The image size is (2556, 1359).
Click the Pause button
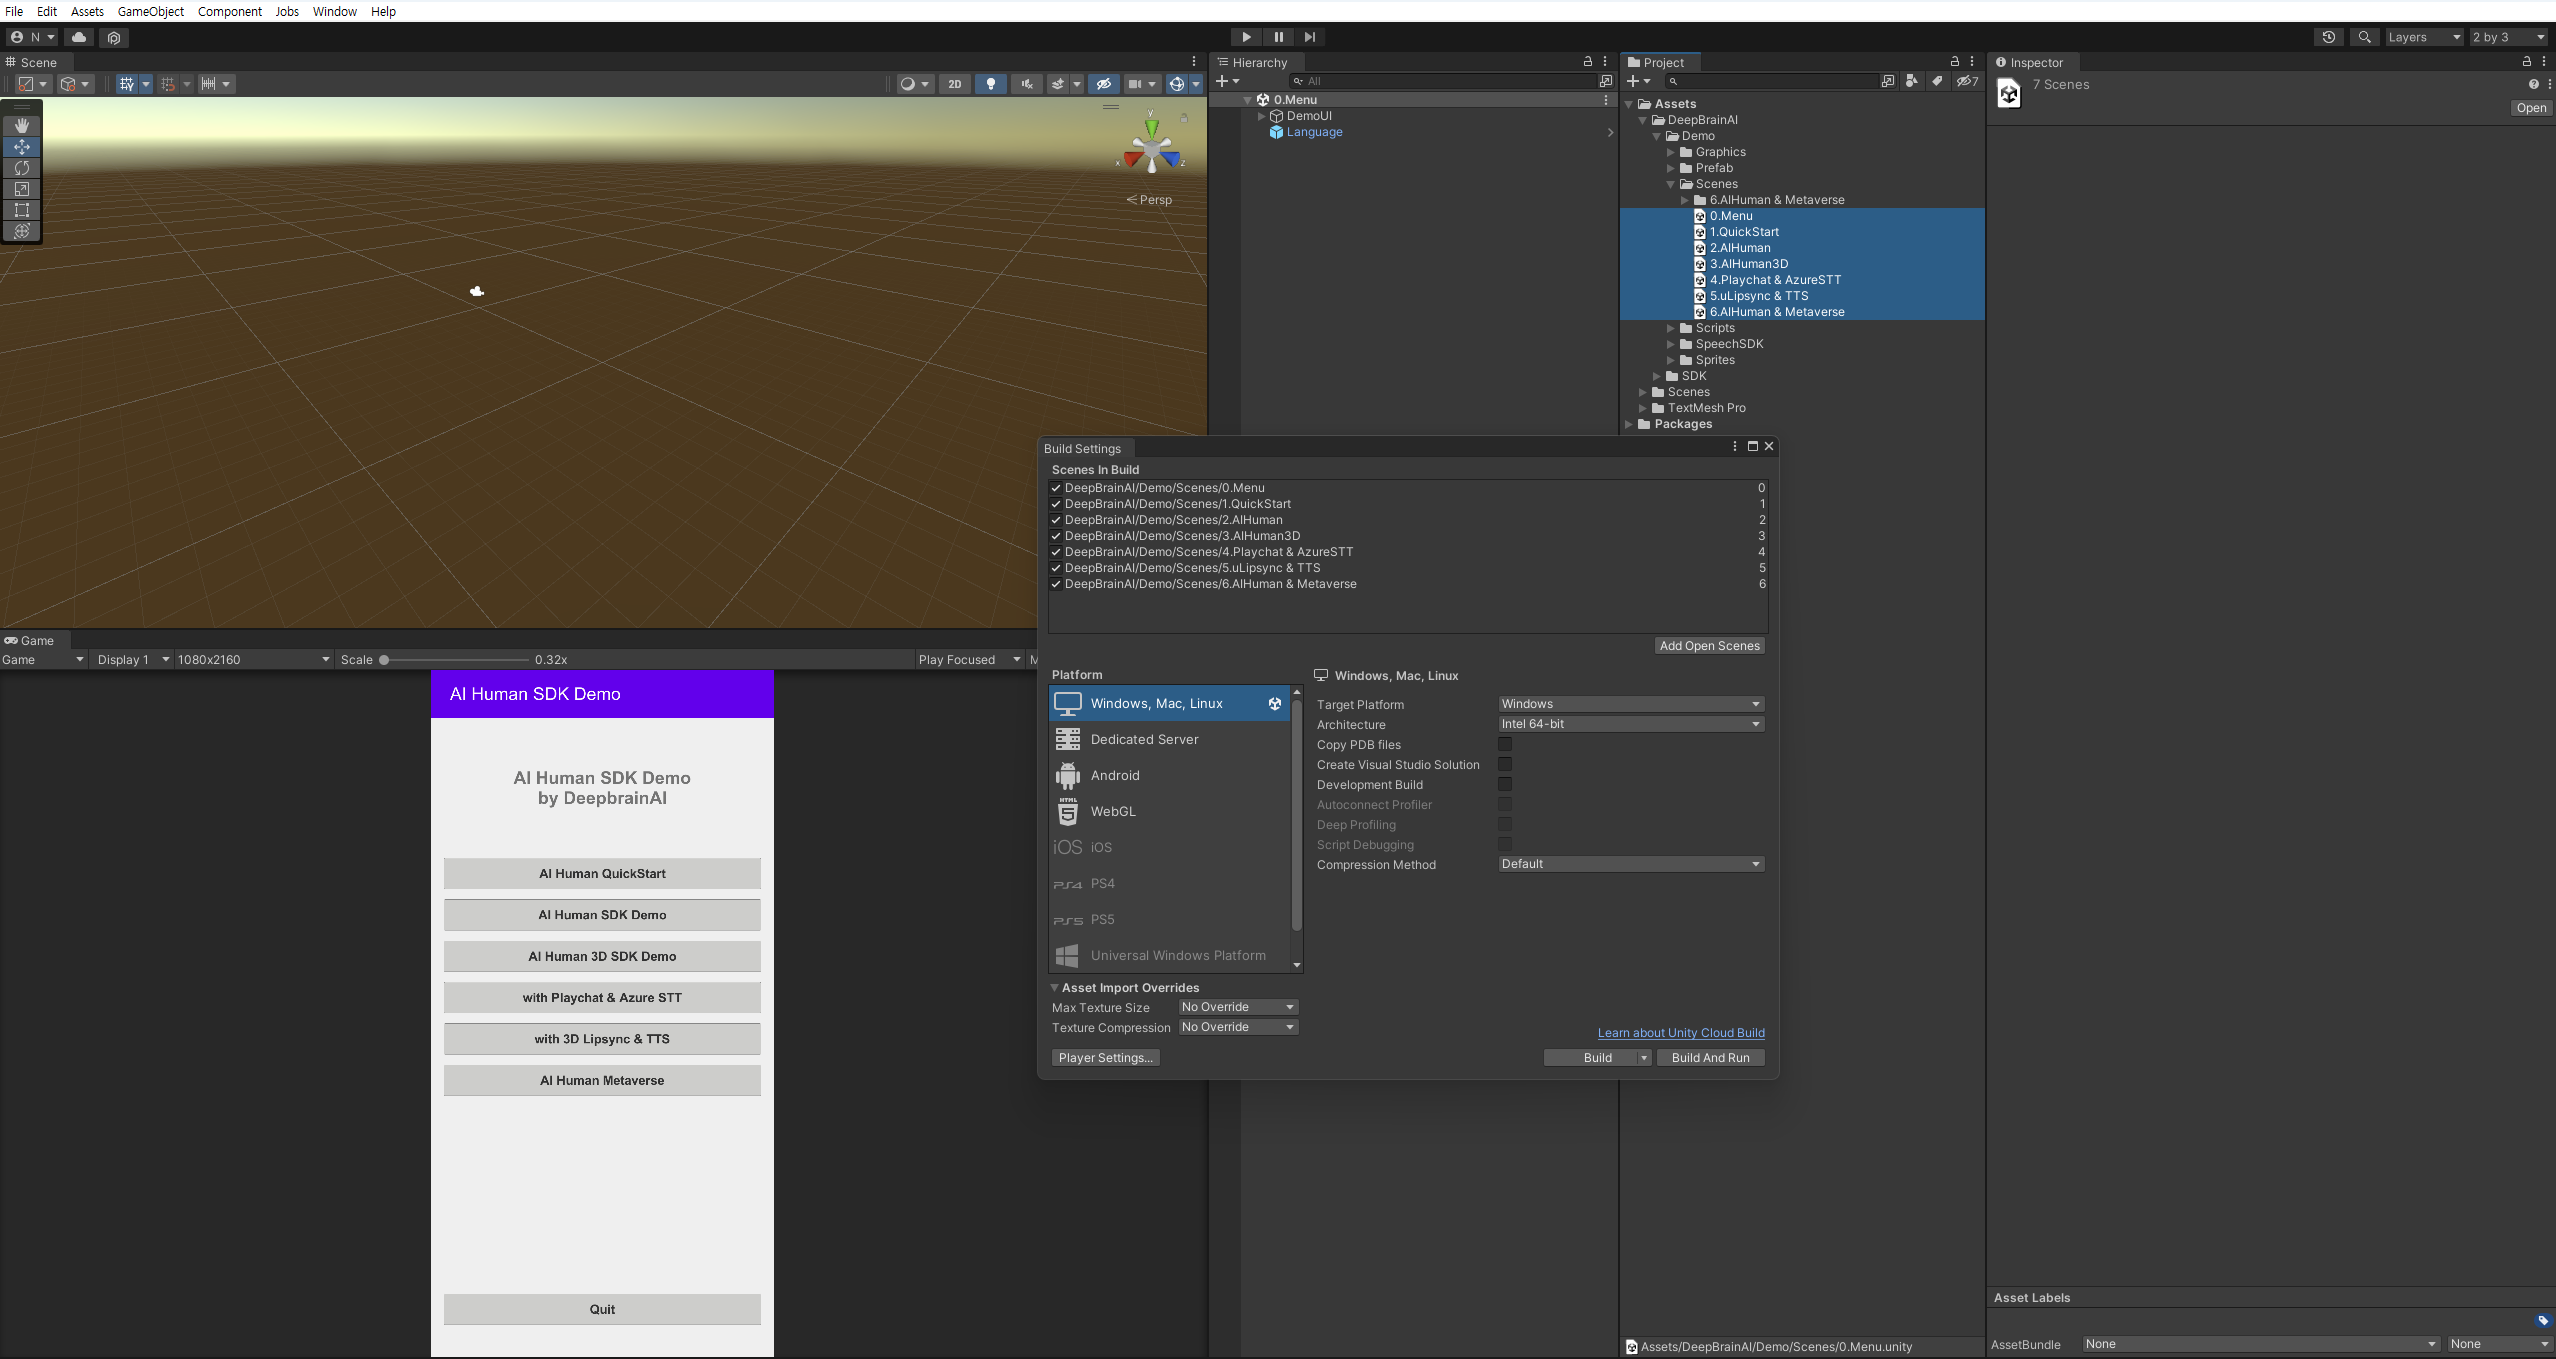pyautogui.click(x=1278, y=37)
